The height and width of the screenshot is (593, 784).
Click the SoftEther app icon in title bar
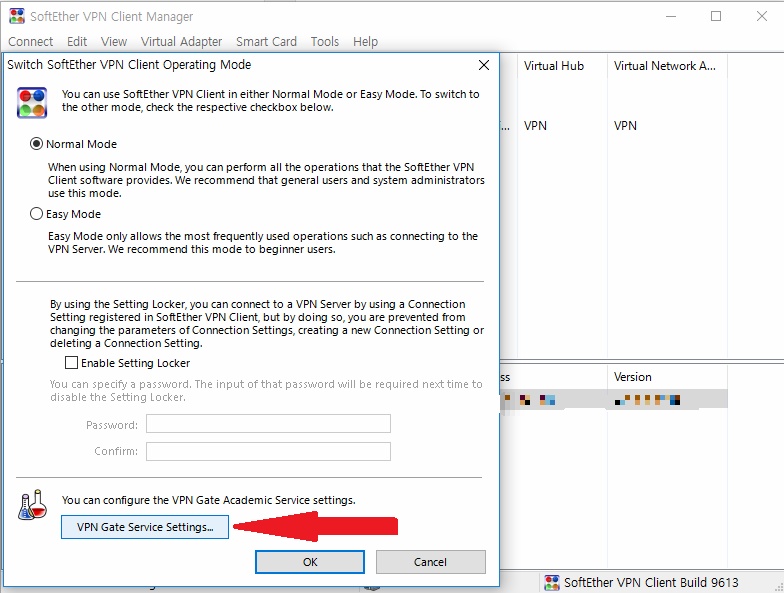click(16, 16)
